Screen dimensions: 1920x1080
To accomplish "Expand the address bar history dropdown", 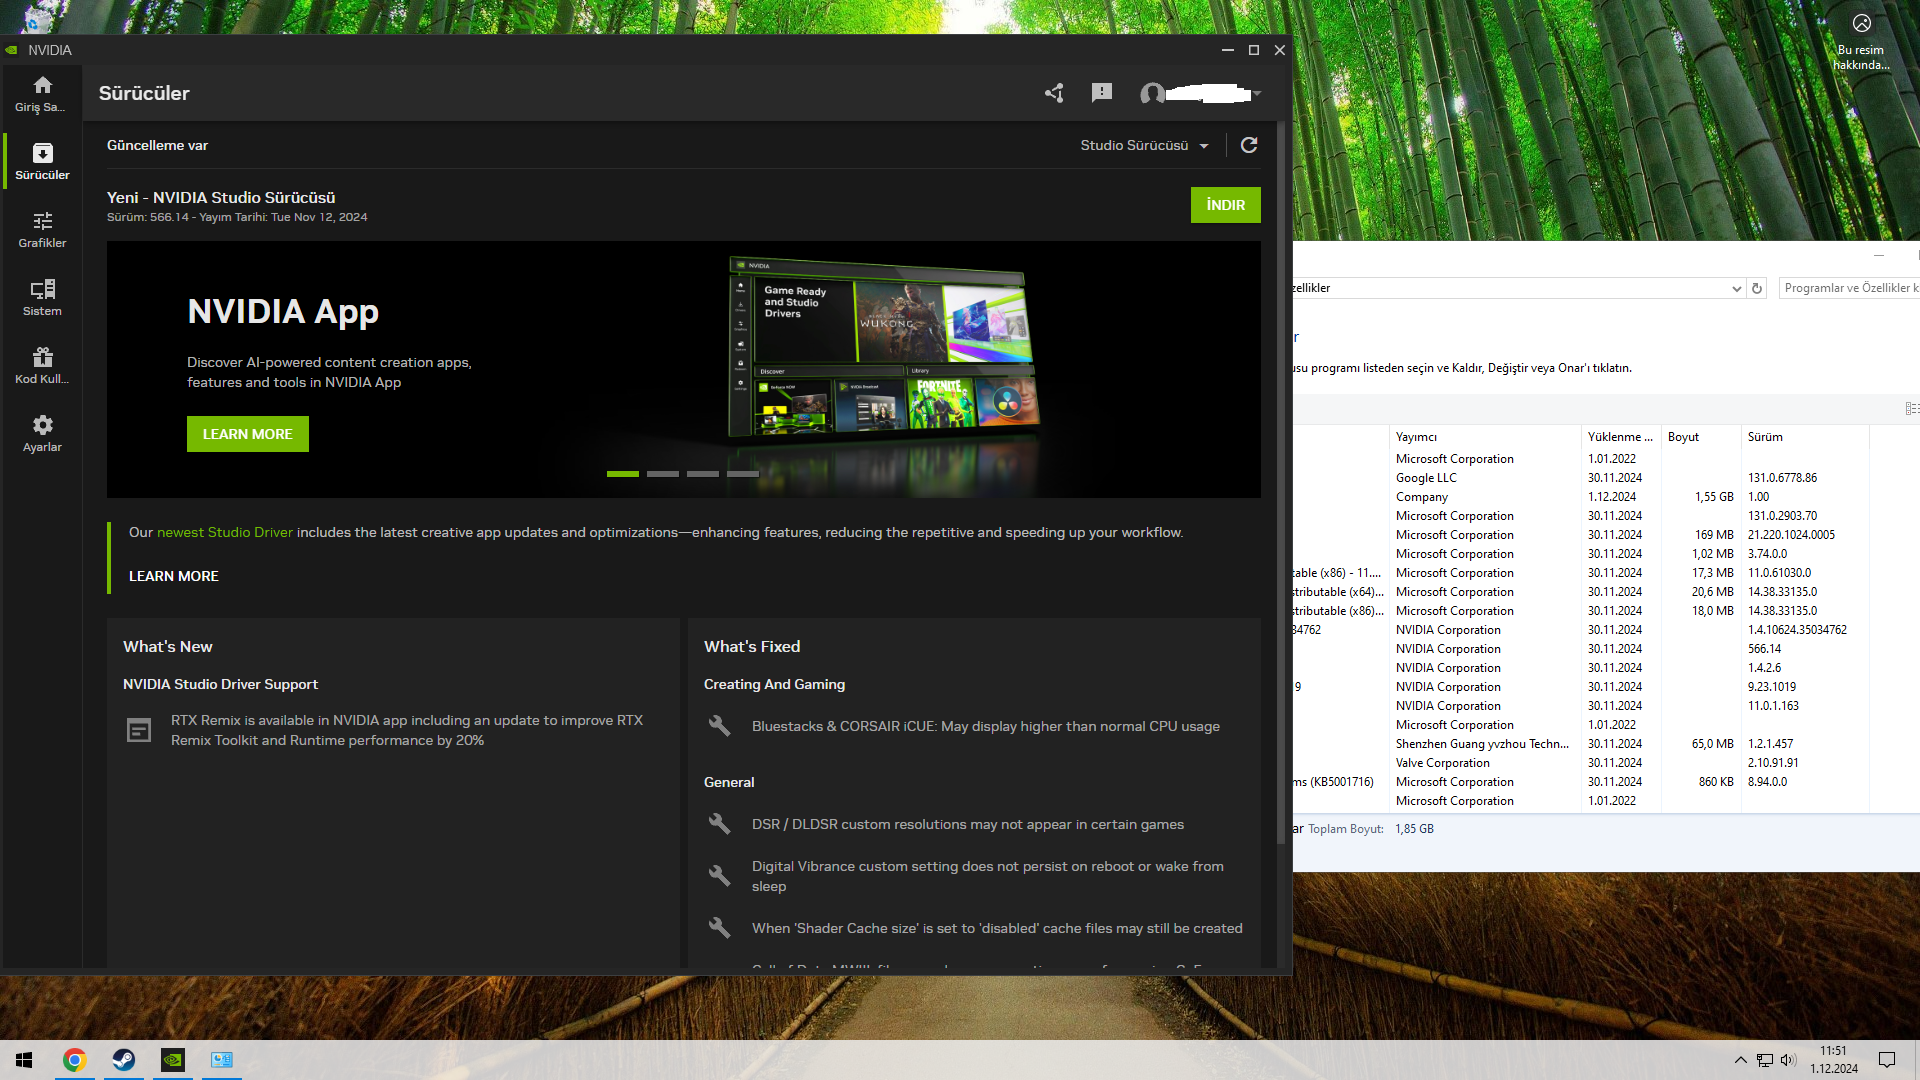I will (1736, 288).
